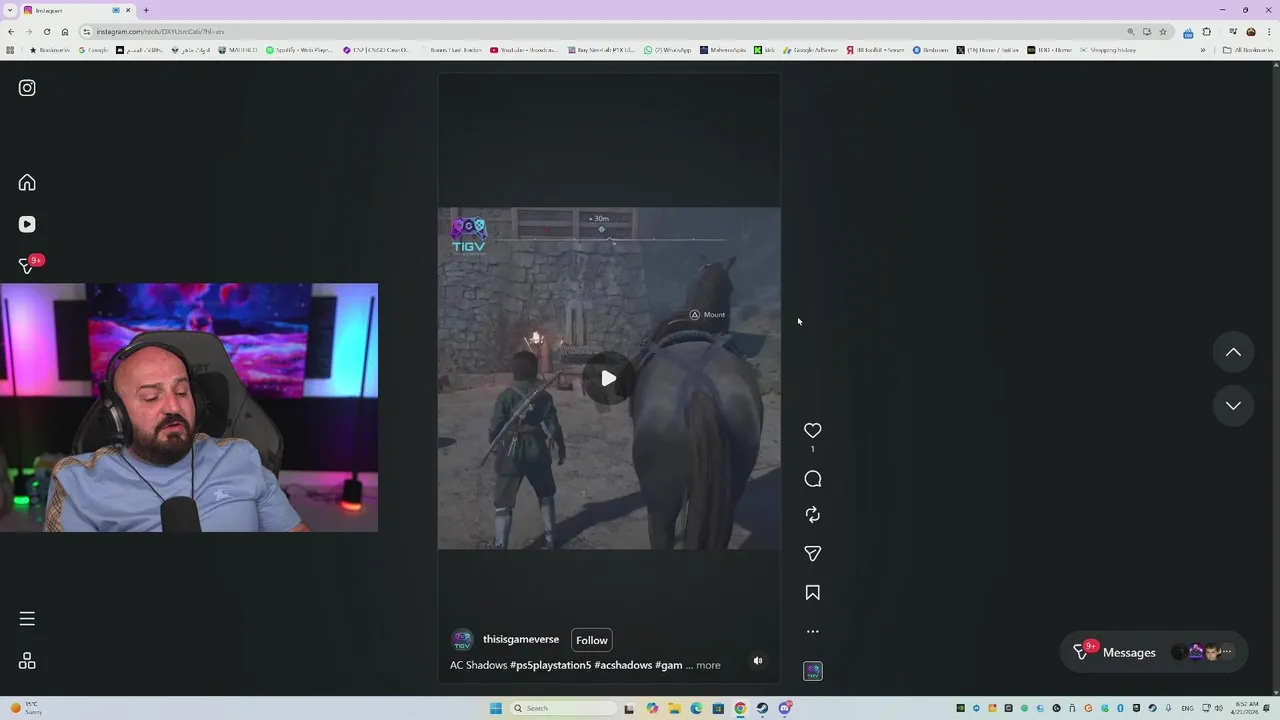1280x720 pixels.
Task: Share the reel via paper-plane icon
Action: tap(813, 553)
